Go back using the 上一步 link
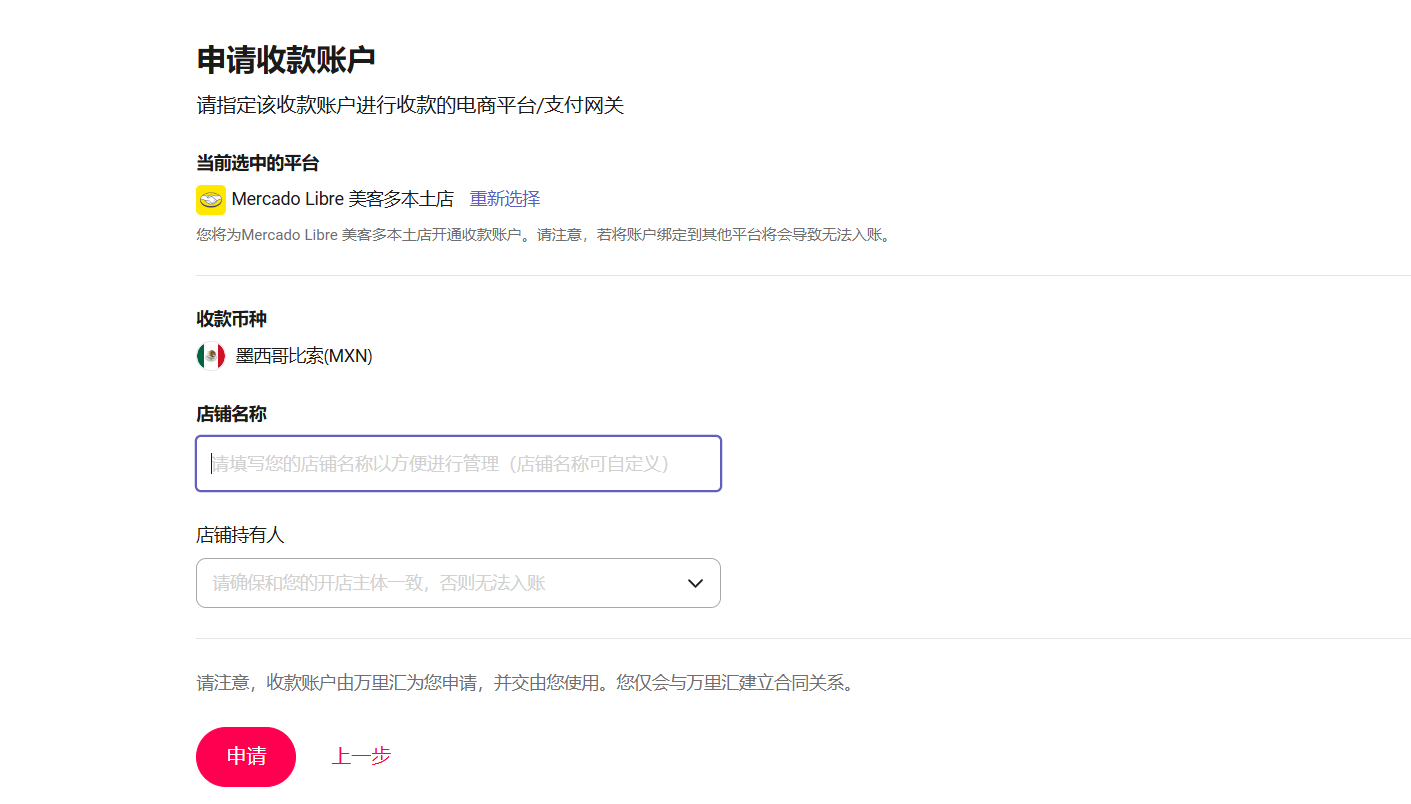 [x=361, y=757]
